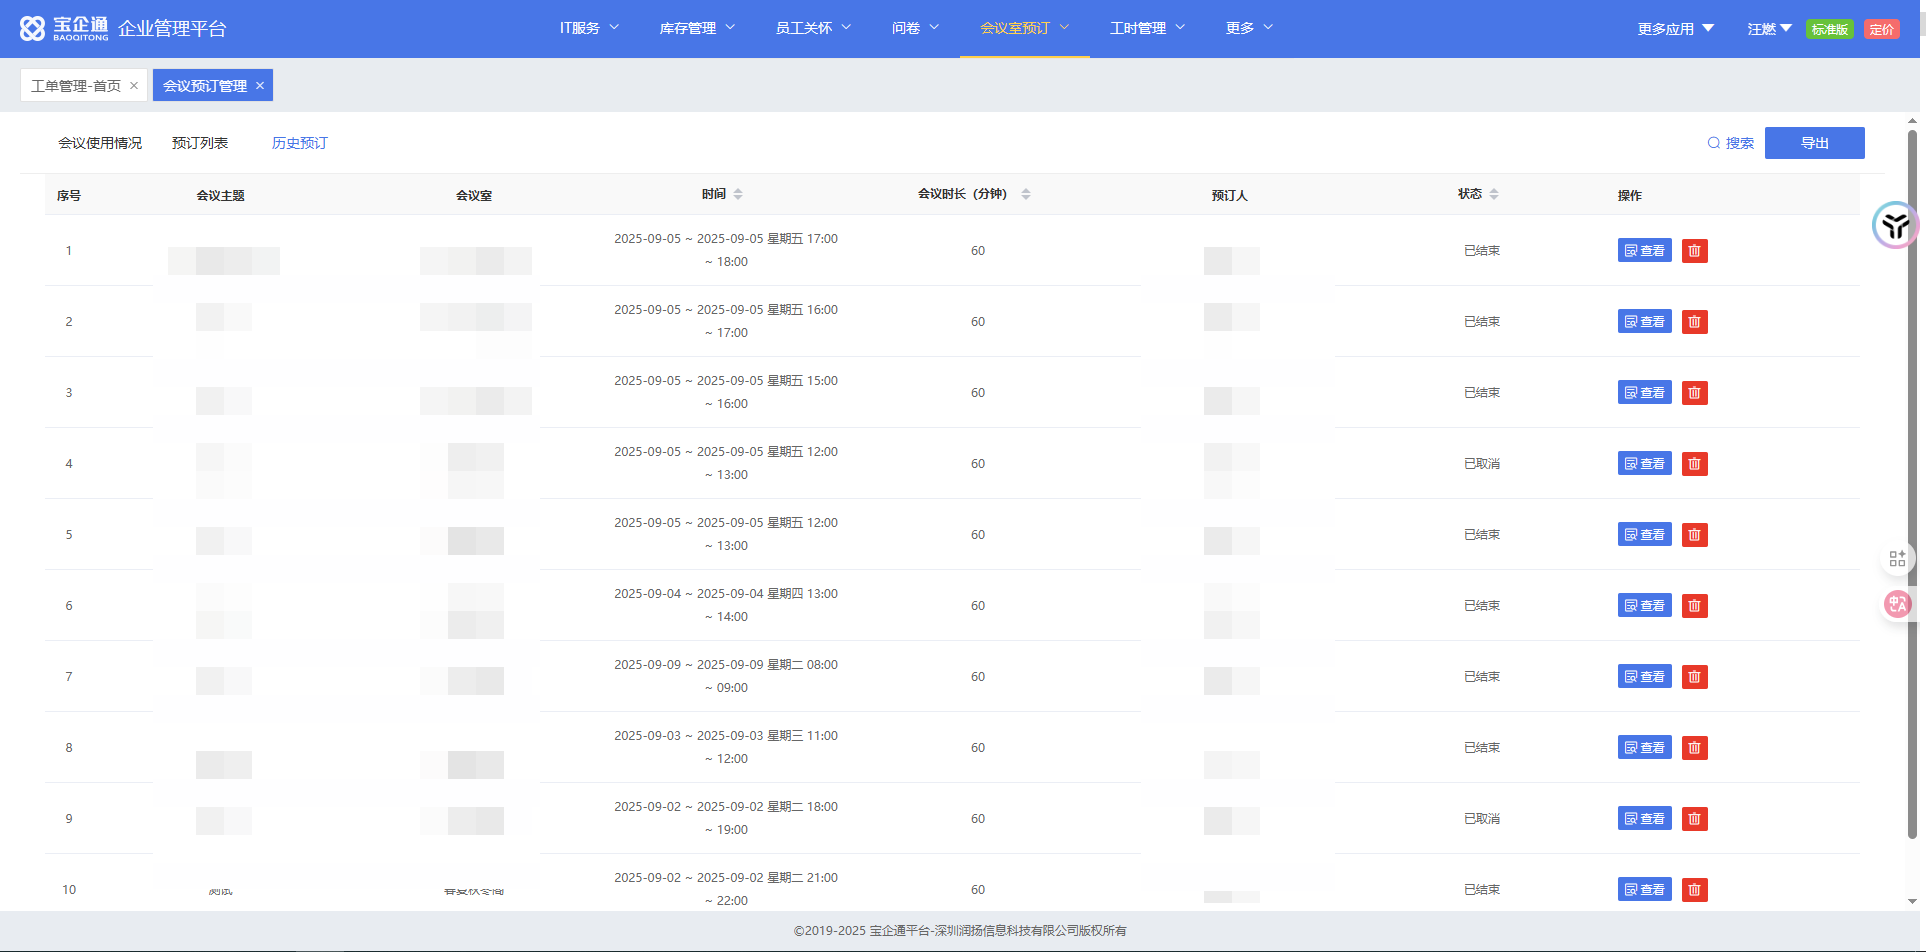
Task: Click the page vertical scrollbar
Action: (1912, 480)
